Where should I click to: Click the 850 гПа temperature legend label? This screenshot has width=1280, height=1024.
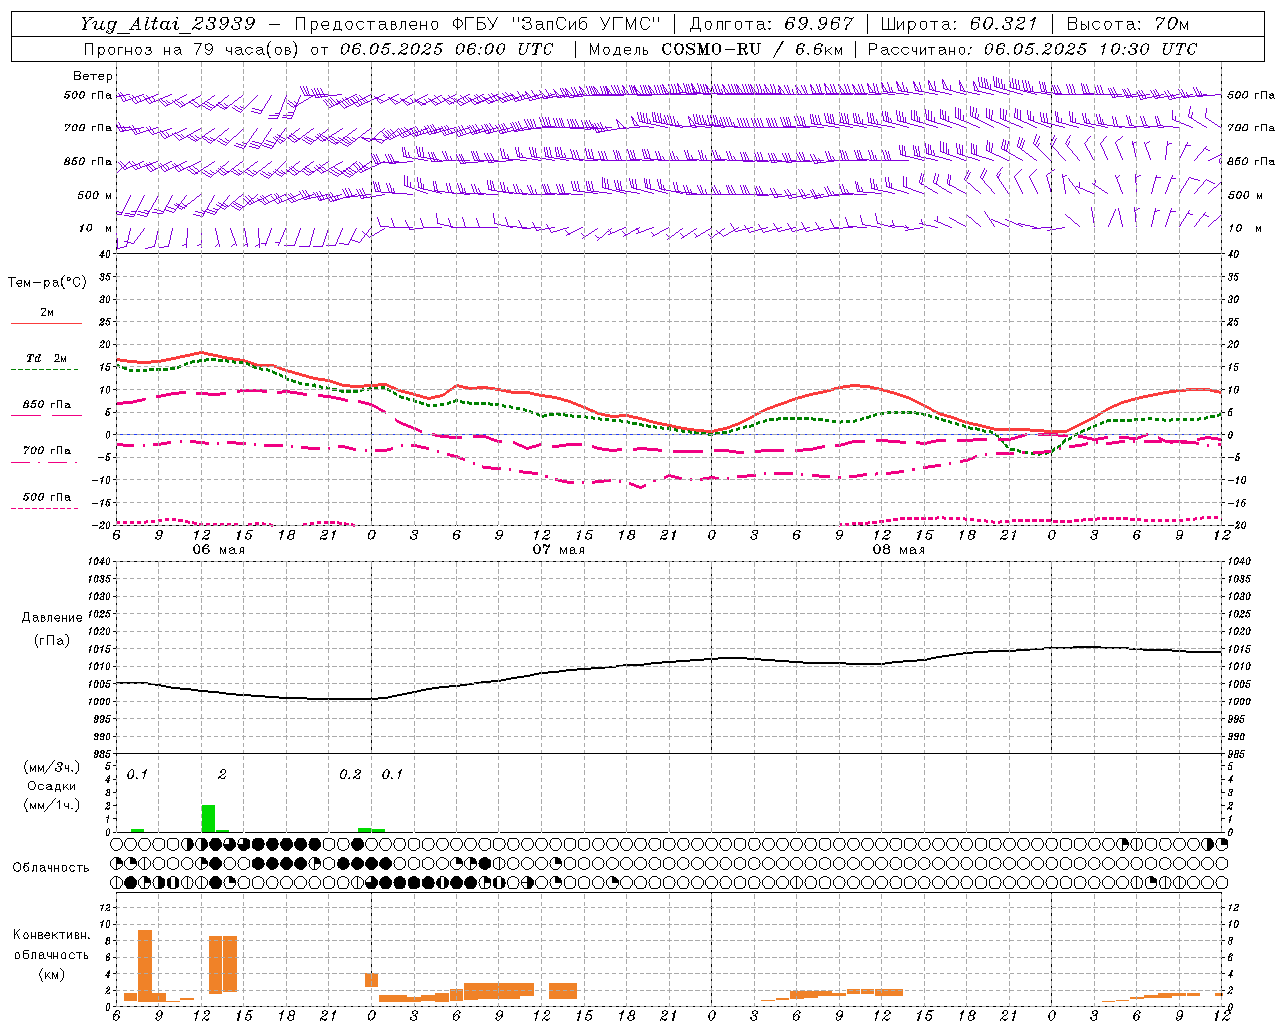[x=47, y=405]
